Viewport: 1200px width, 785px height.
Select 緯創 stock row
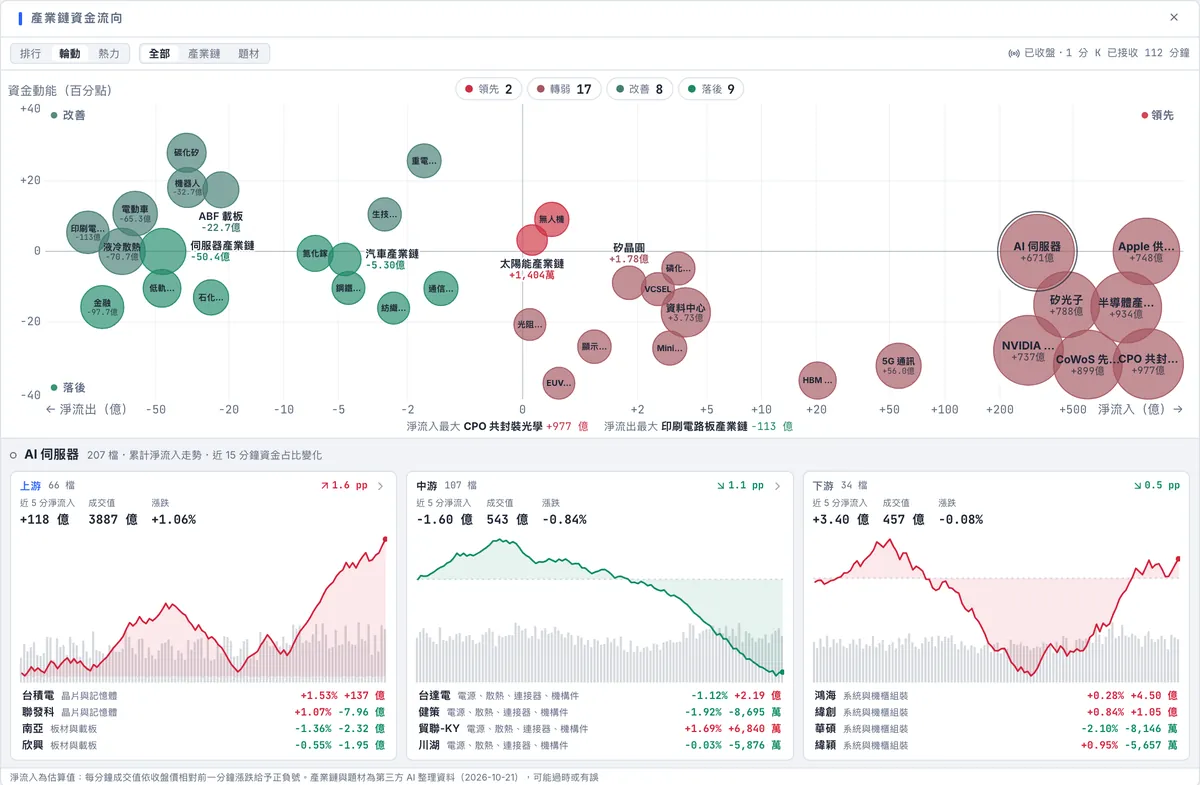pos(997,712)
